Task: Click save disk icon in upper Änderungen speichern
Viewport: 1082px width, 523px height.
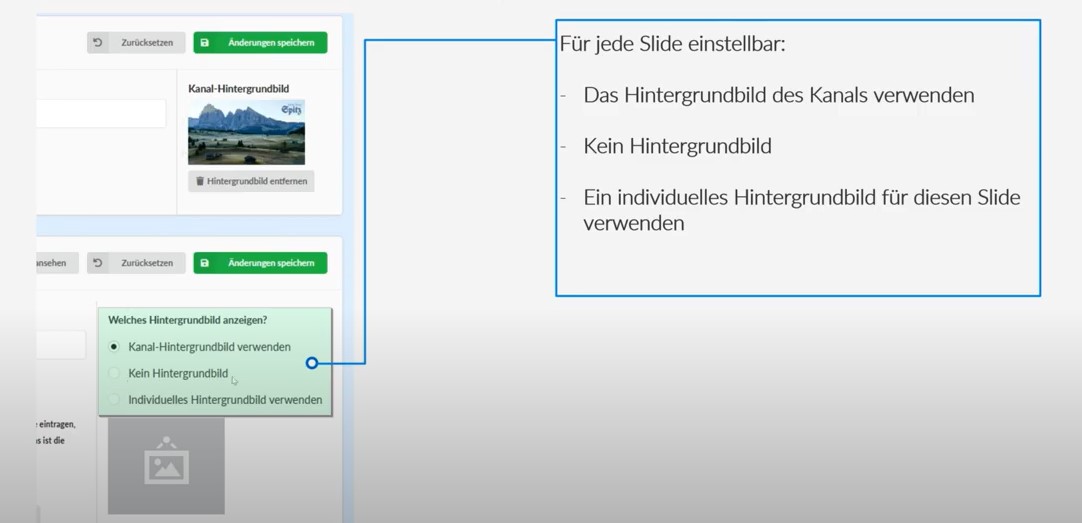Action: (205, 43)
